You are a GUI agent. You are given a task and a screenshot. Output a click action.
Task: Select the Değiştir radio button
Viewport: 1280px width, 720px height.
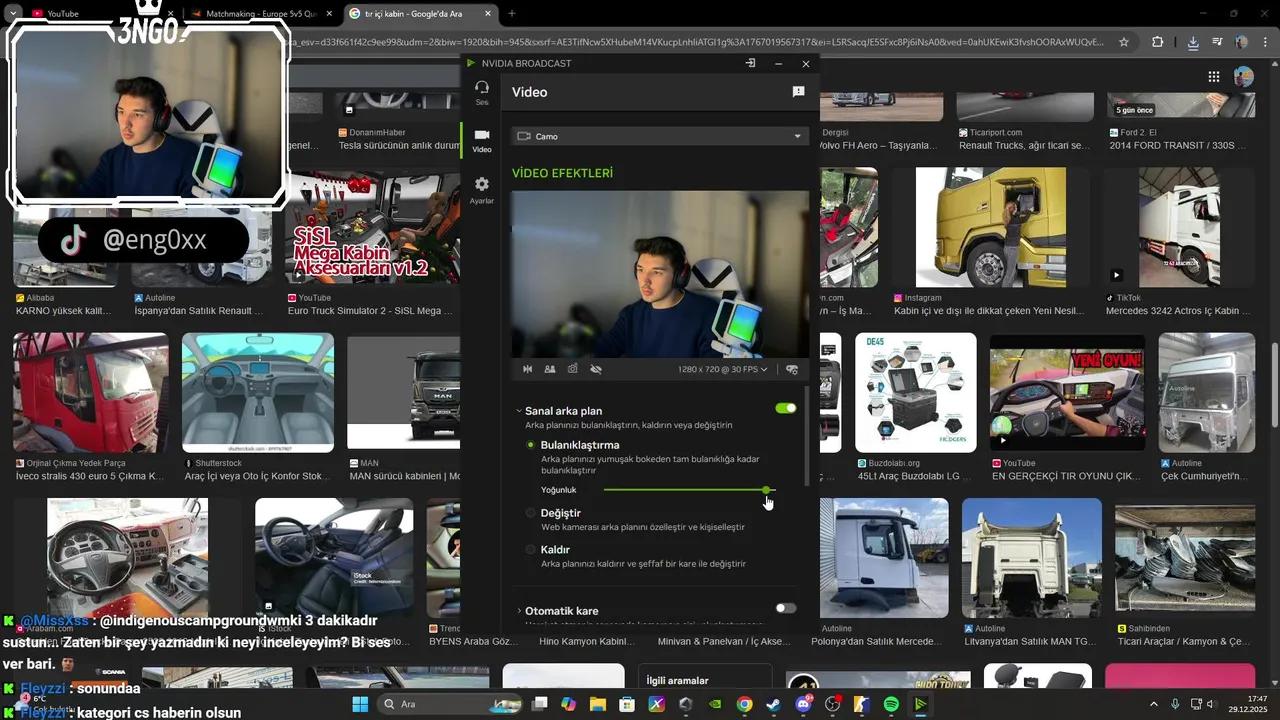pyautogui.click(x=530, y=513)
